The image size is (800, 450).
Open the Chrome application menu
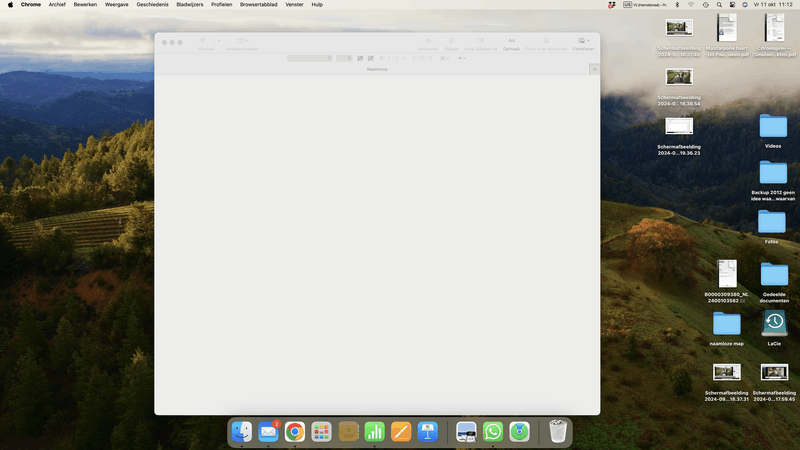[31, 5]
